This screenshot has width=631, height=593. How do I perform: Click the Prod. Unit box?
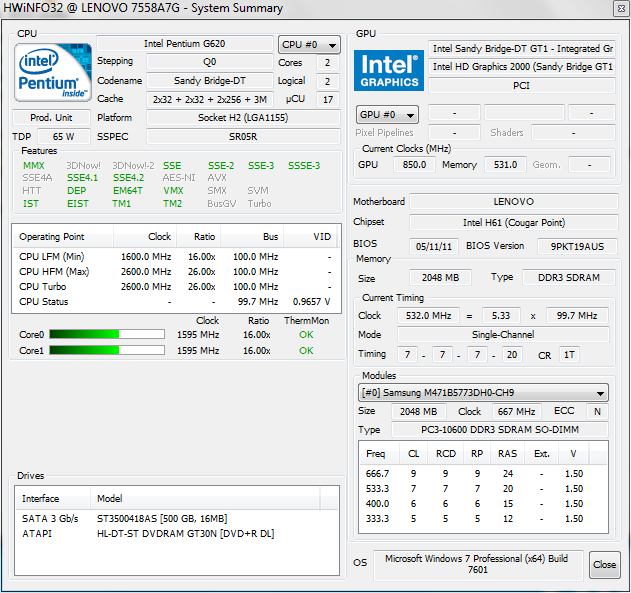pyautogui.click(x=49, y=117)
